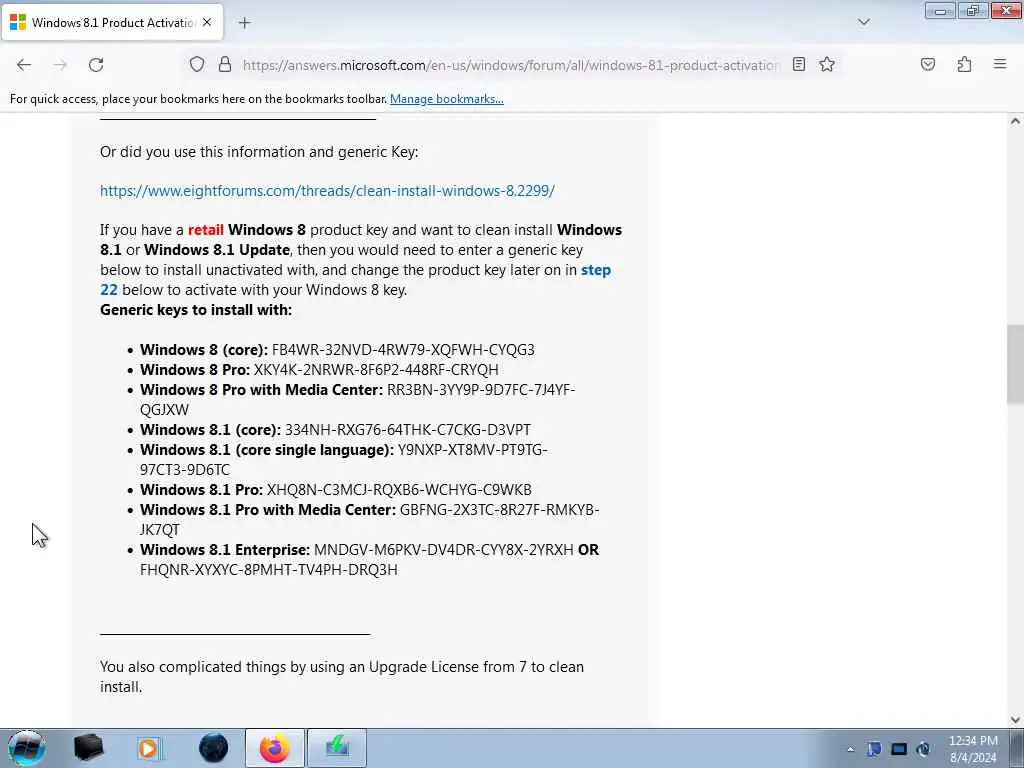Click Windows 8.1 Pro with Media Center key
This screenshot has width=1024, height=768.
click(x=370, y=520)
